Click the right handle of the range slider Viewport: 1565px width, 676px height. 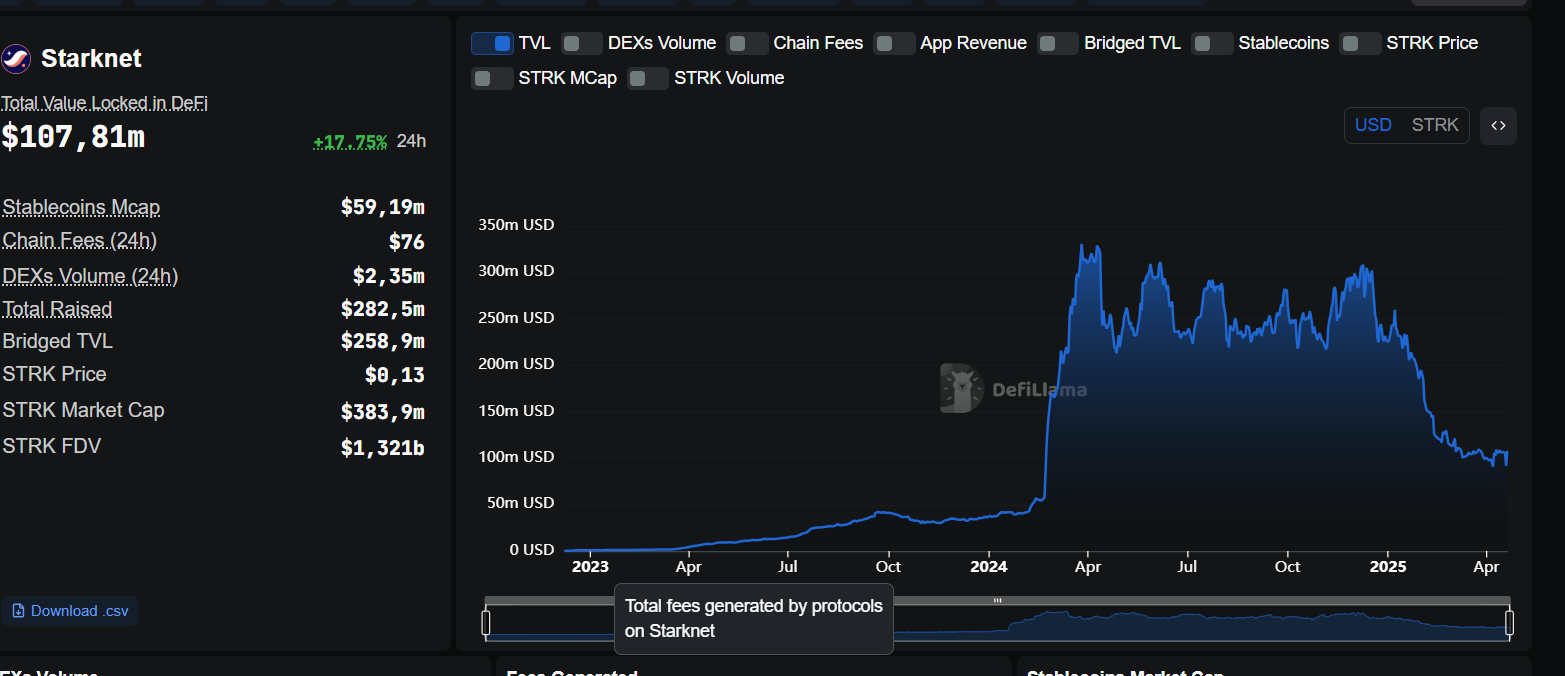[1509, 623]
